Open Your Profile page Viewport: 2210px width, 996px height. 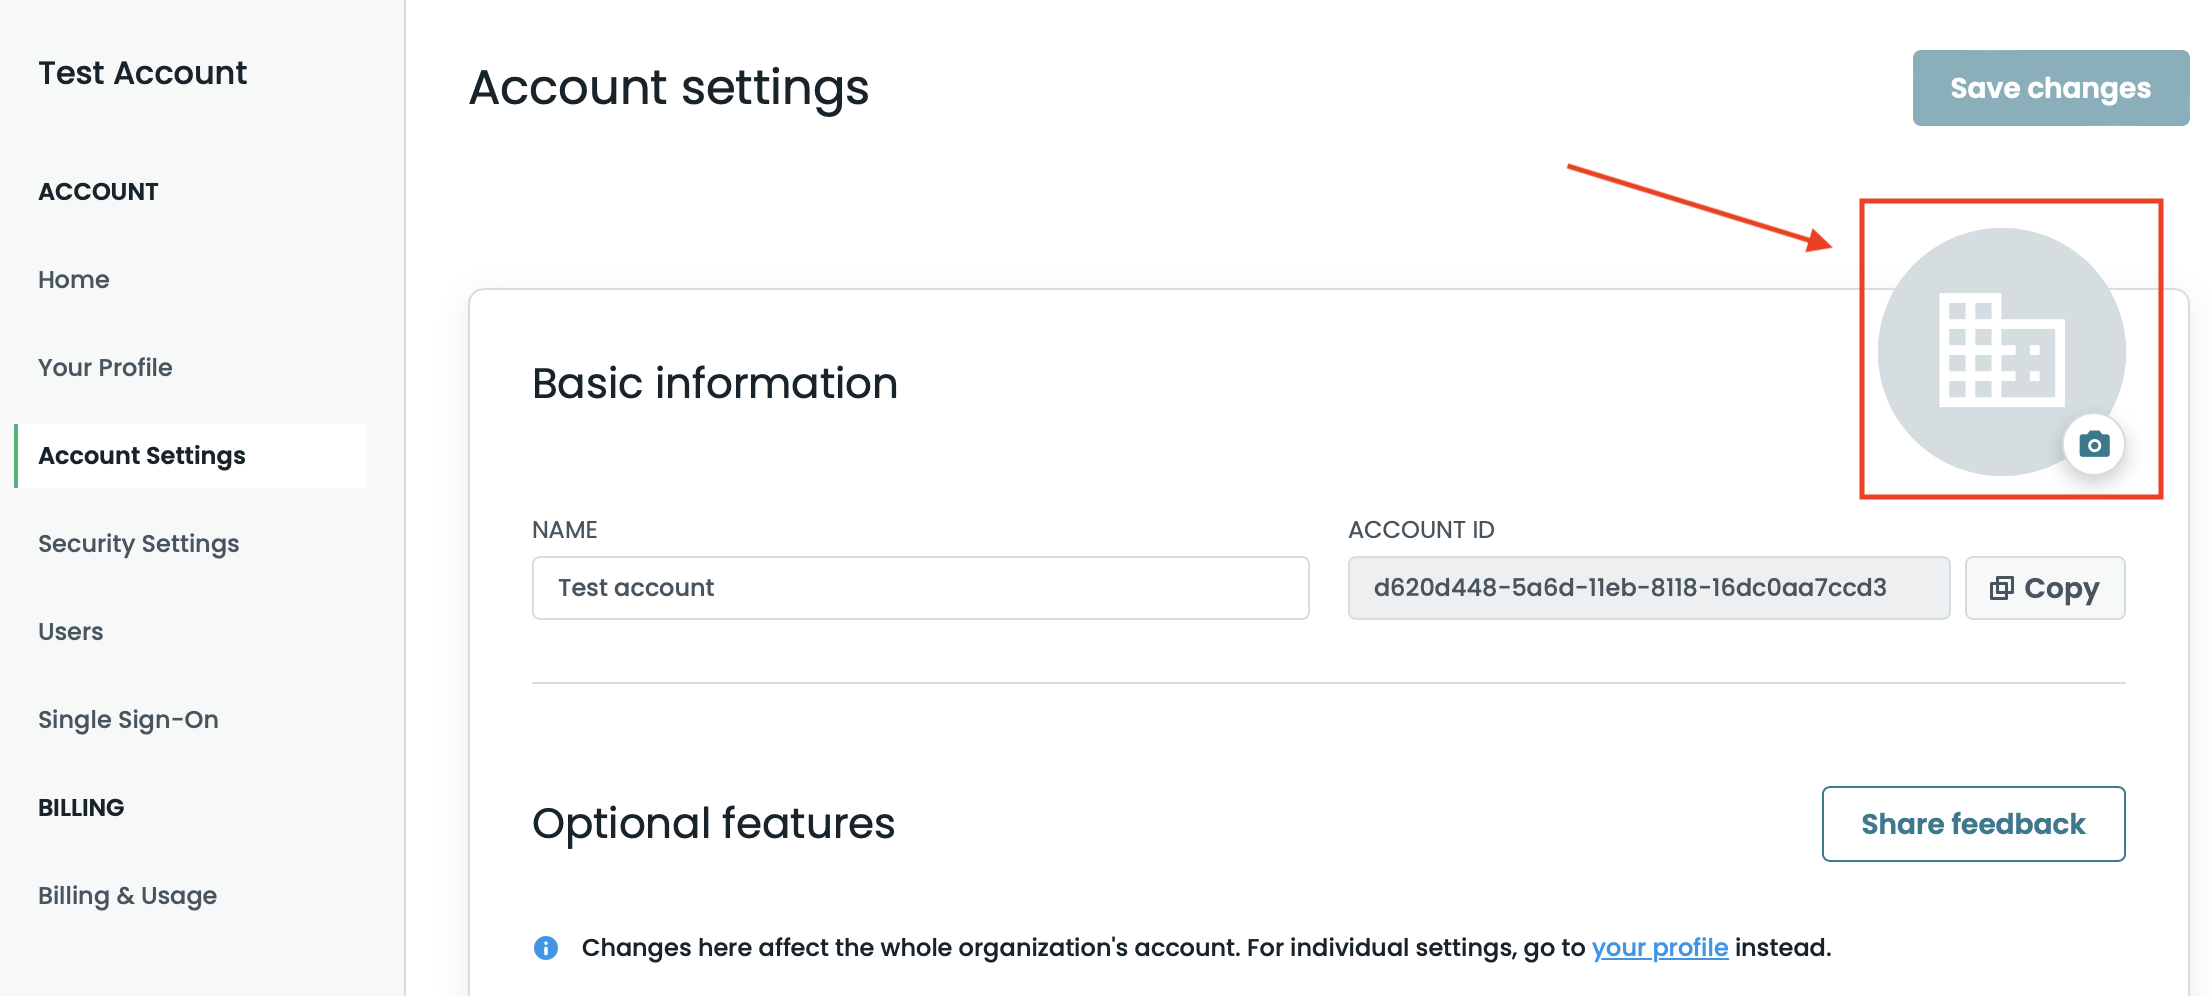pos(105,368)
